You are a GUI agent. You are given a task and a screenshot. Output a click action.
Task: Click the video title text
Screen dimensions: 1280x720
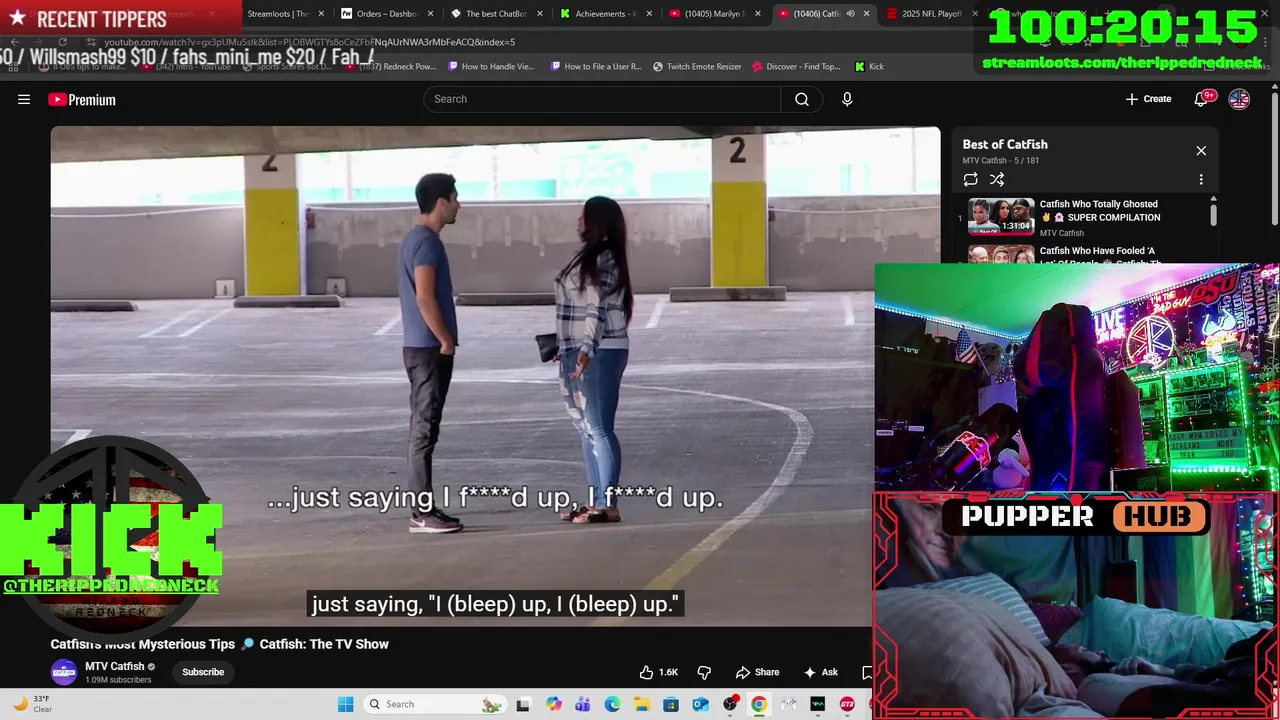pos(220,644)
